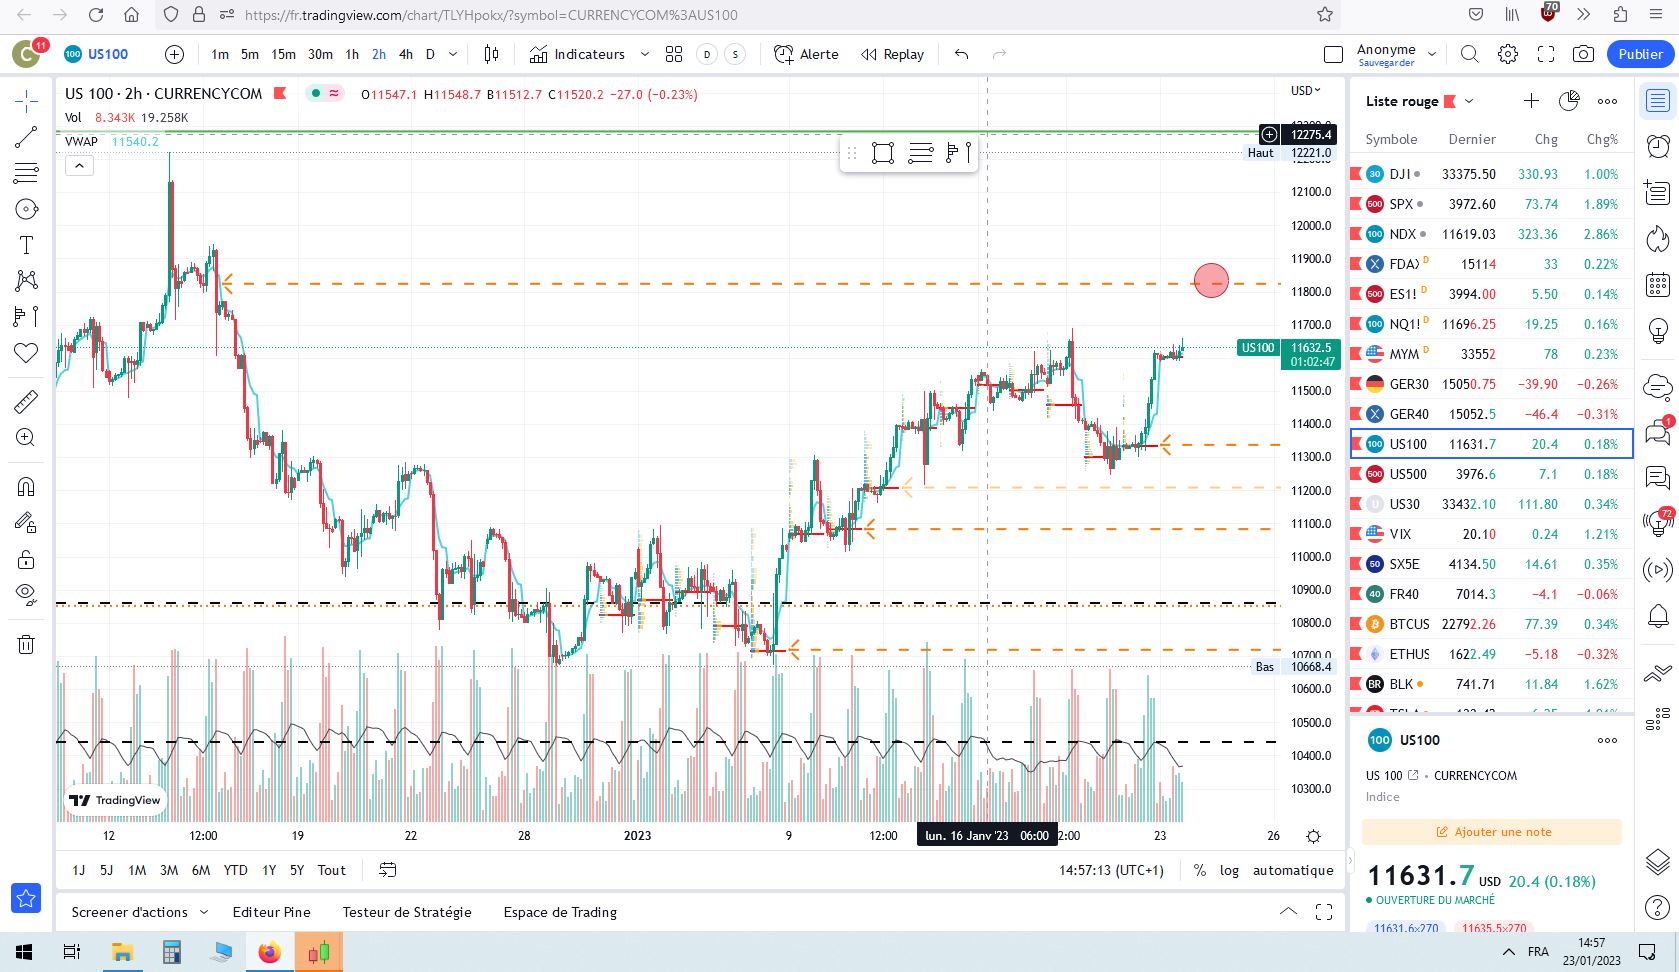The height and width of the screenshot is (972, 1679).
Task: Open the Editeur Pine tab
Action: [x=271, y=912]
